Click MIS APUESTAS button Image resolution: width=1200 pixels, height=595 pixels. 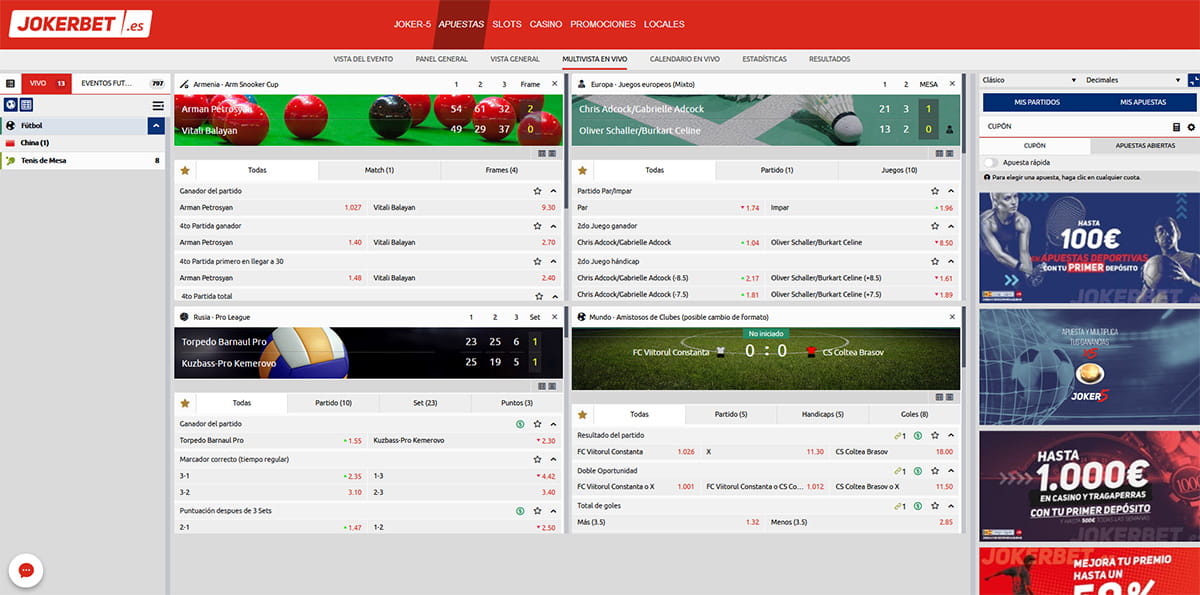pos(1143,102)
